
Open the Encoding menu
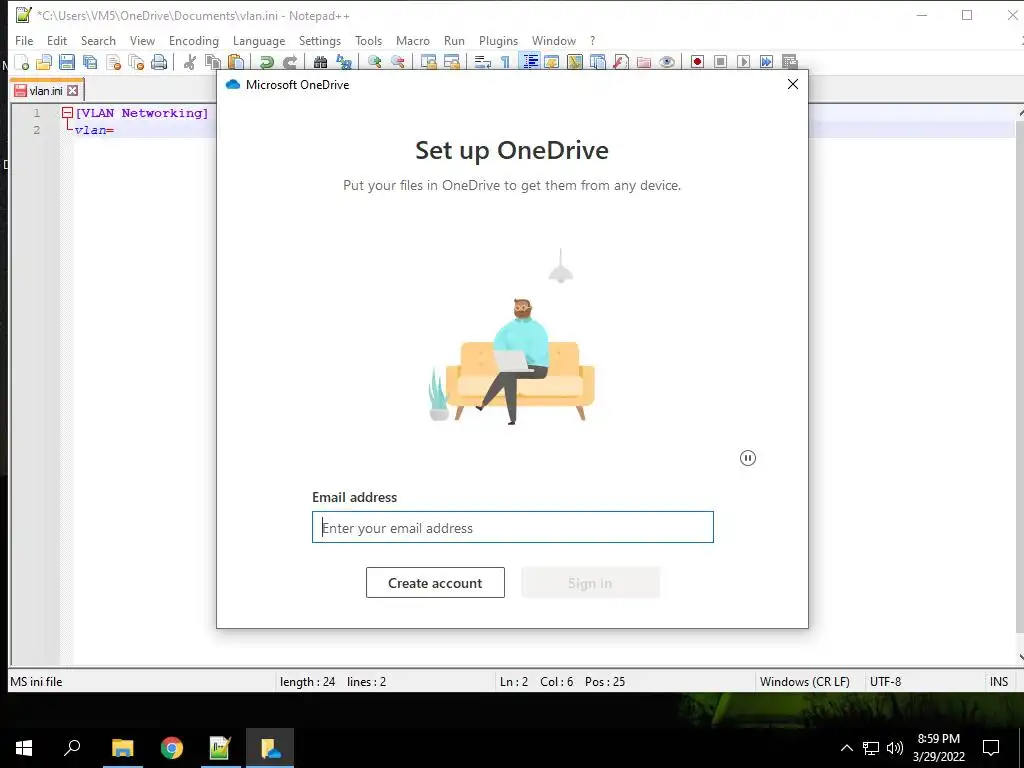[x=193, y=40]
